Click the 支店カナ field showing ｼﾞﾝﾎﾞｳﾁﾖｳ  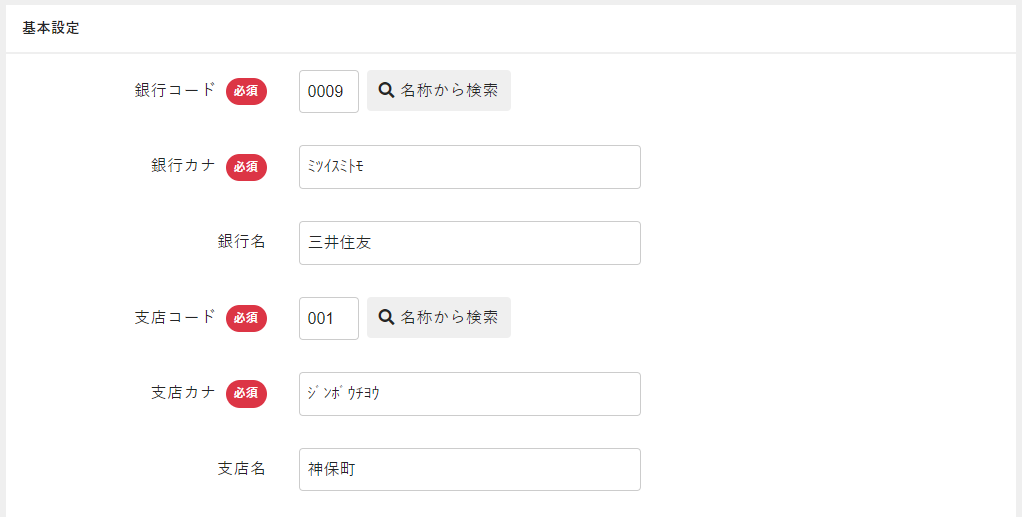click(469, 394)
